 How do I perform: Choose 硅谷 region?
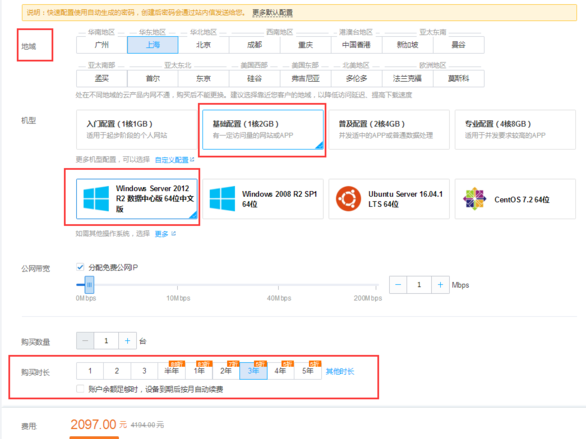coord(255,78)
